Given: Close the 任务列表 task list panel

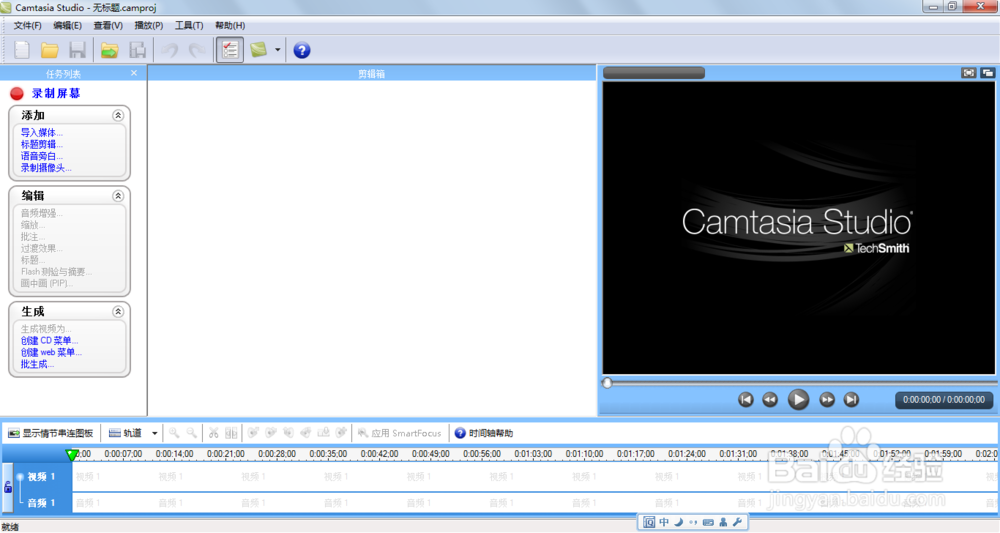Looking at the screenshot, I should point(134,73).
